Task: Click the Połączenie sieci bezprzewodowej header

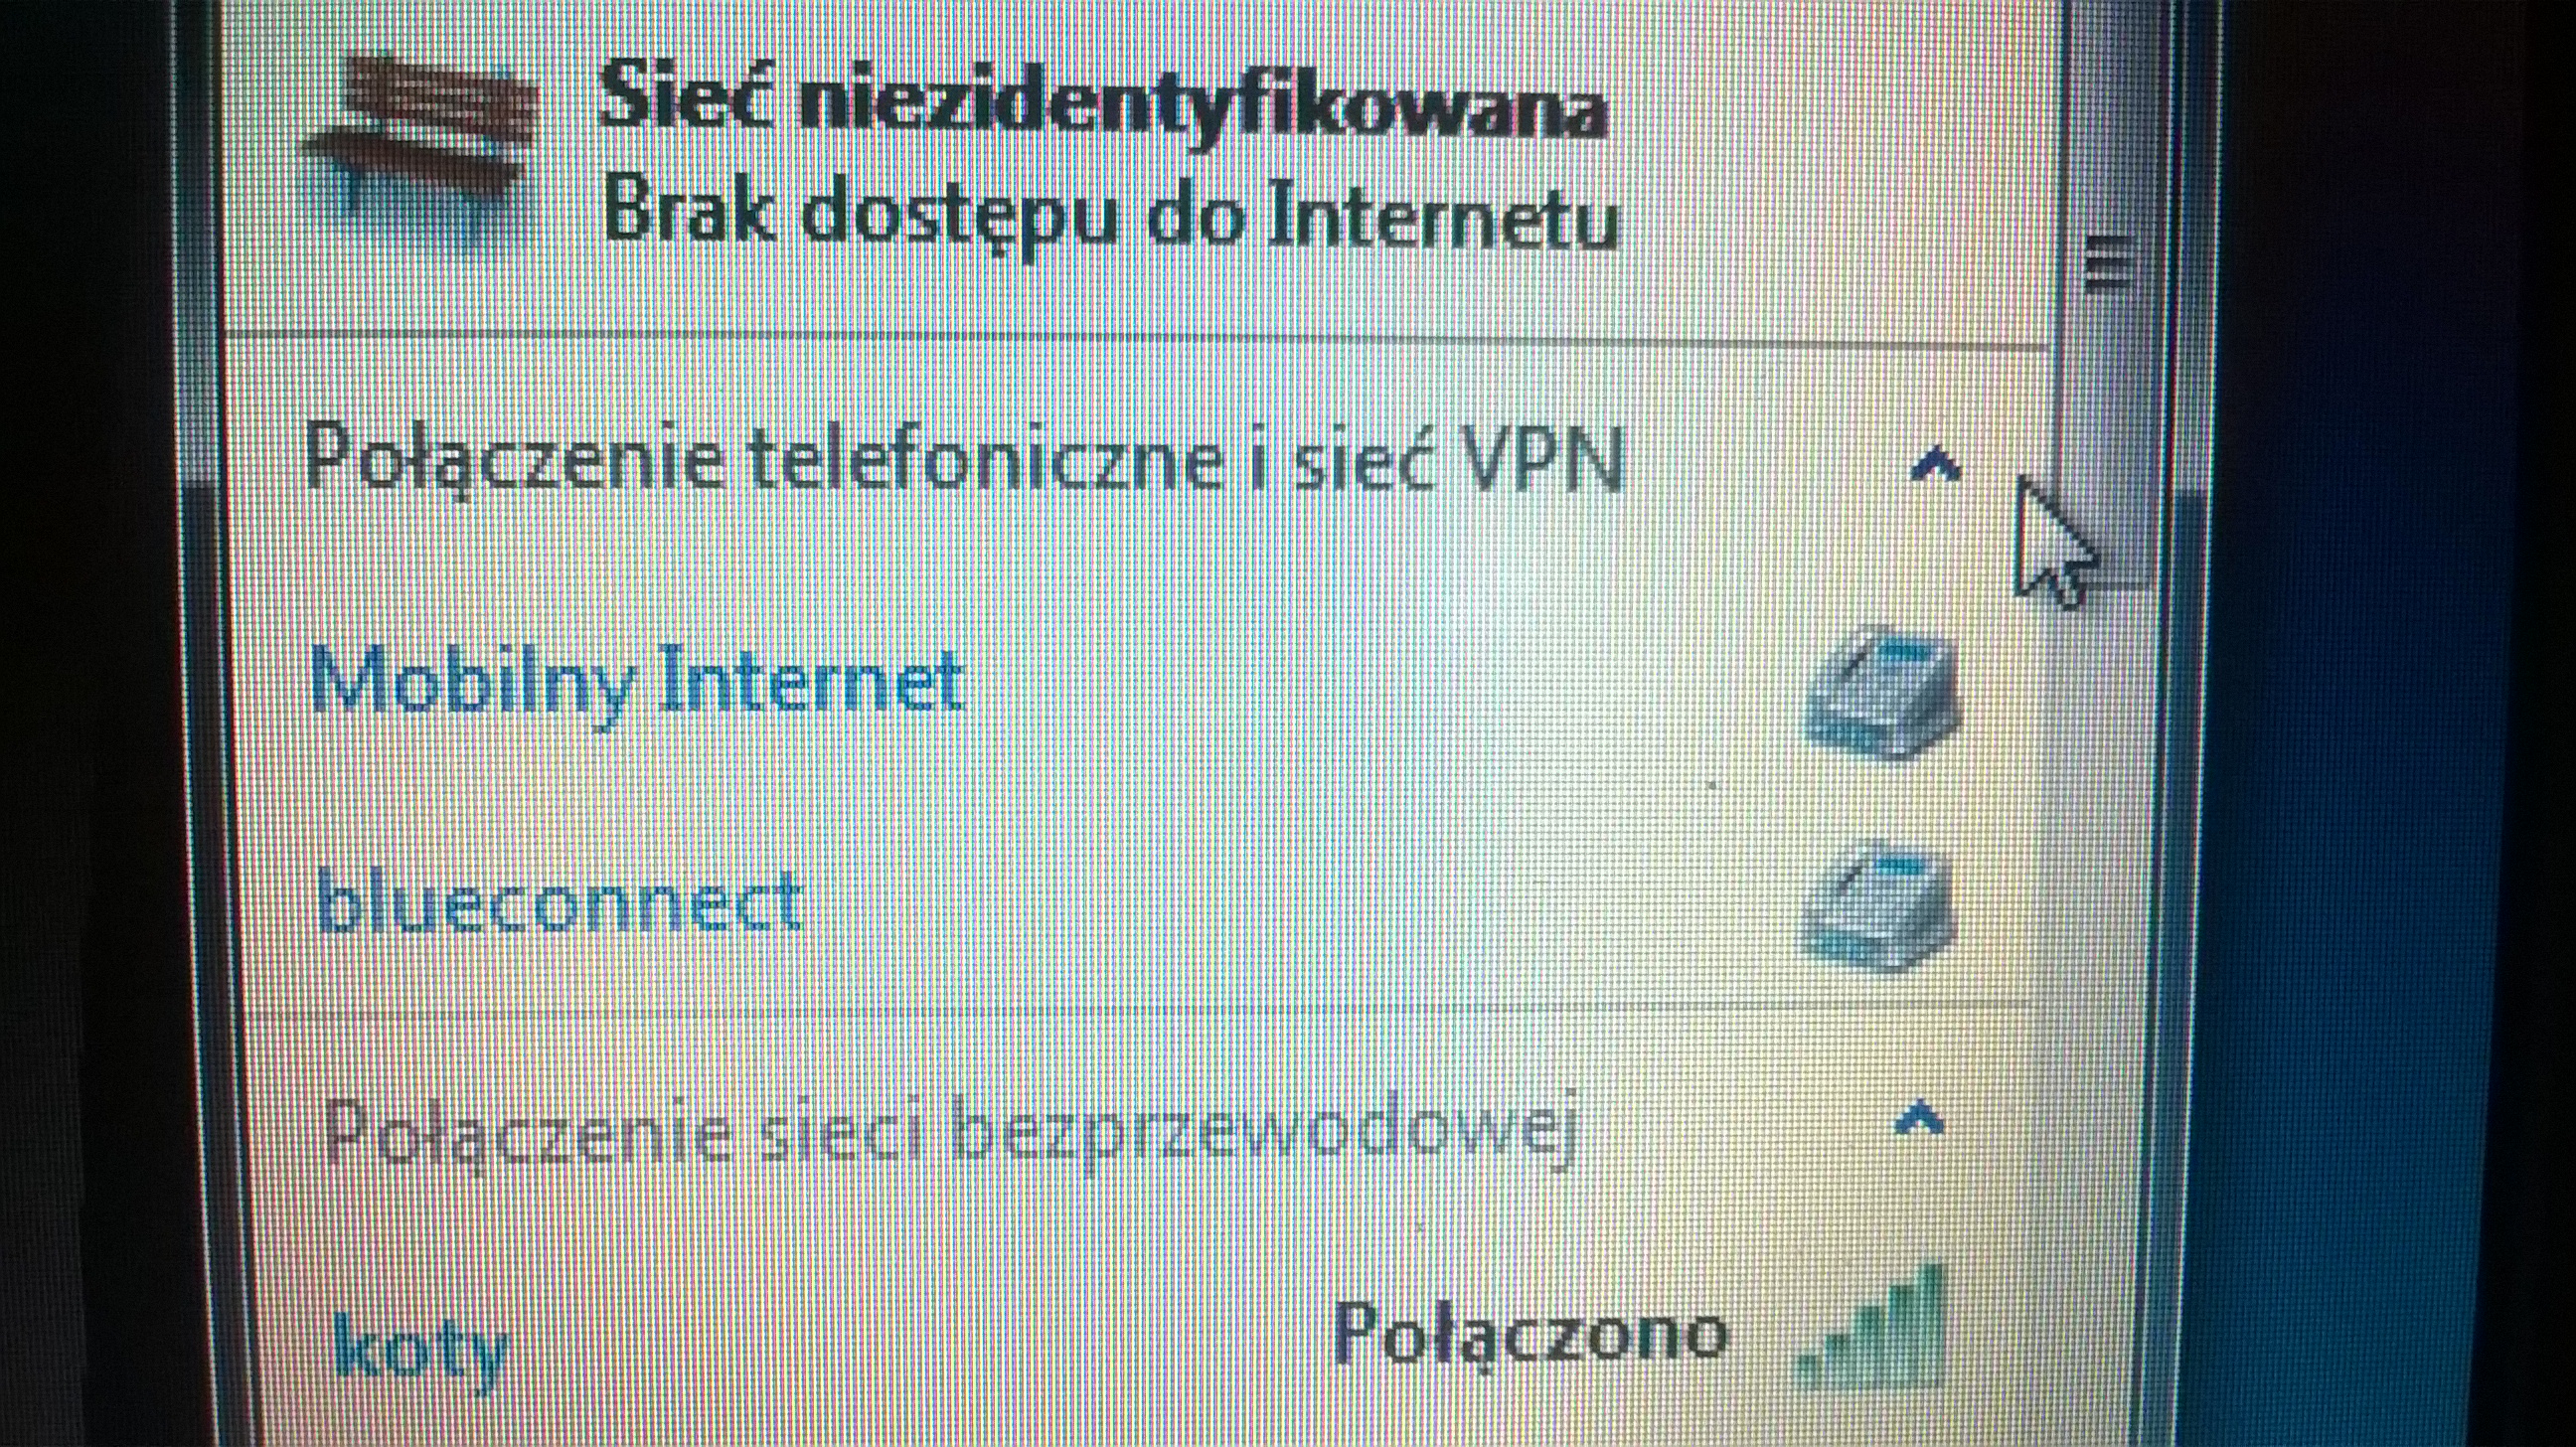Action: pyautogui.click(x=950, y=1134)
